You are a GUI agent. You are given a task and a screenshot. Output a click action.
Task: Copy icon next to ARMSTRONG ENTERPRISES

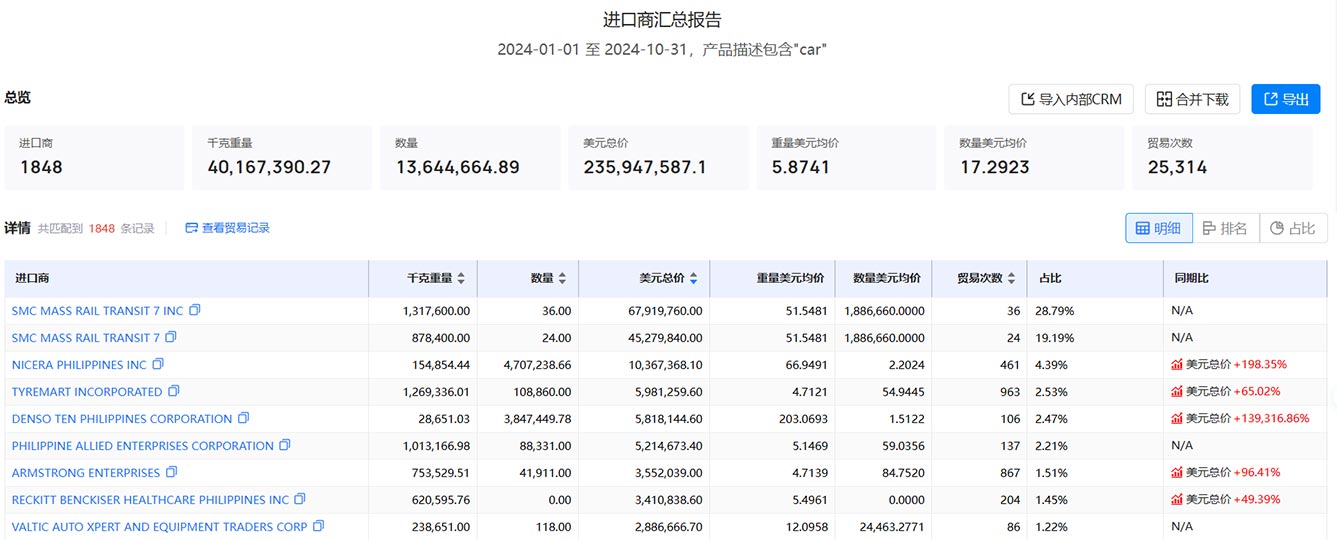[172, 472]
